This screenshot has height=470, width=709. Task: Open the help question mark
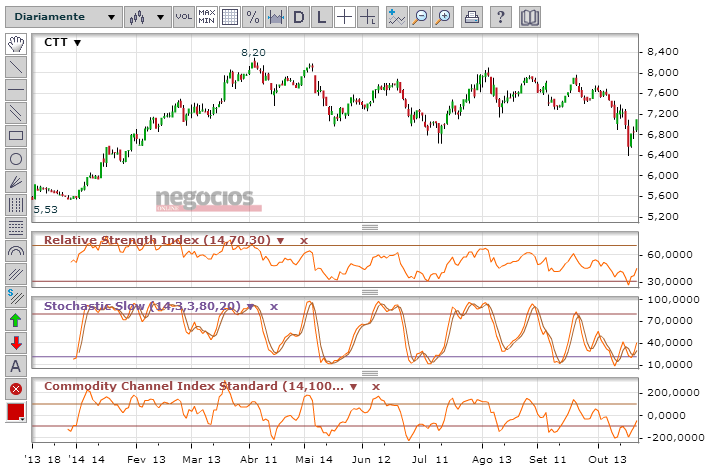501,17
